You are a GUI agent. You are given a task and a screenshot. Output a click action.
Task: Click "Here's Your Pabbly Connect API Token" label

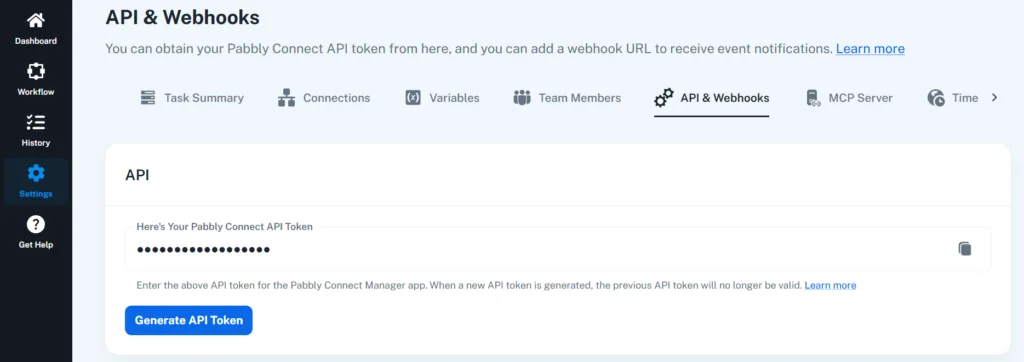coord(225,227)
